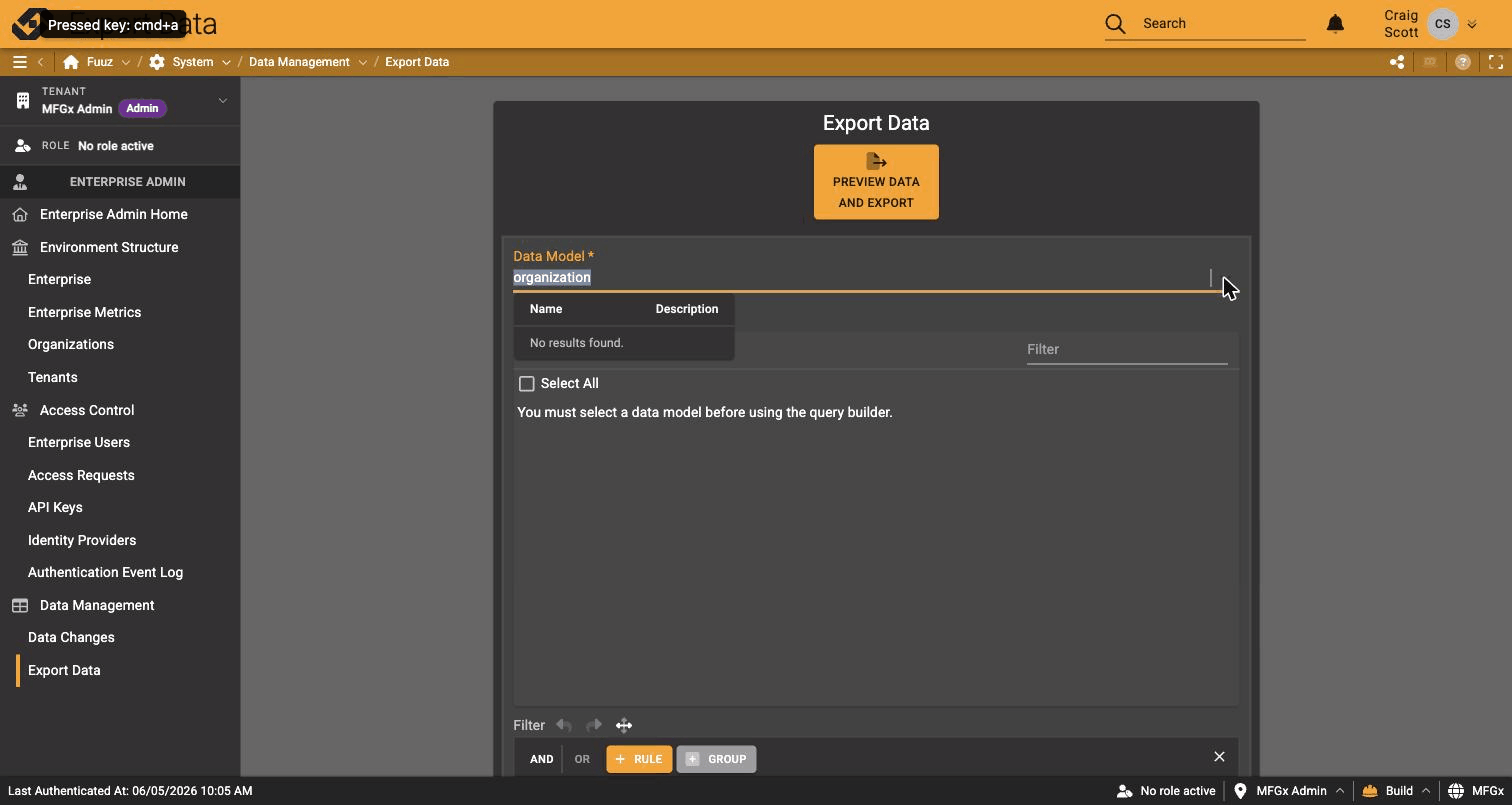Click the Description column header
The height and width of the screenshot is (805, 1512).
[x=687, y=309]
